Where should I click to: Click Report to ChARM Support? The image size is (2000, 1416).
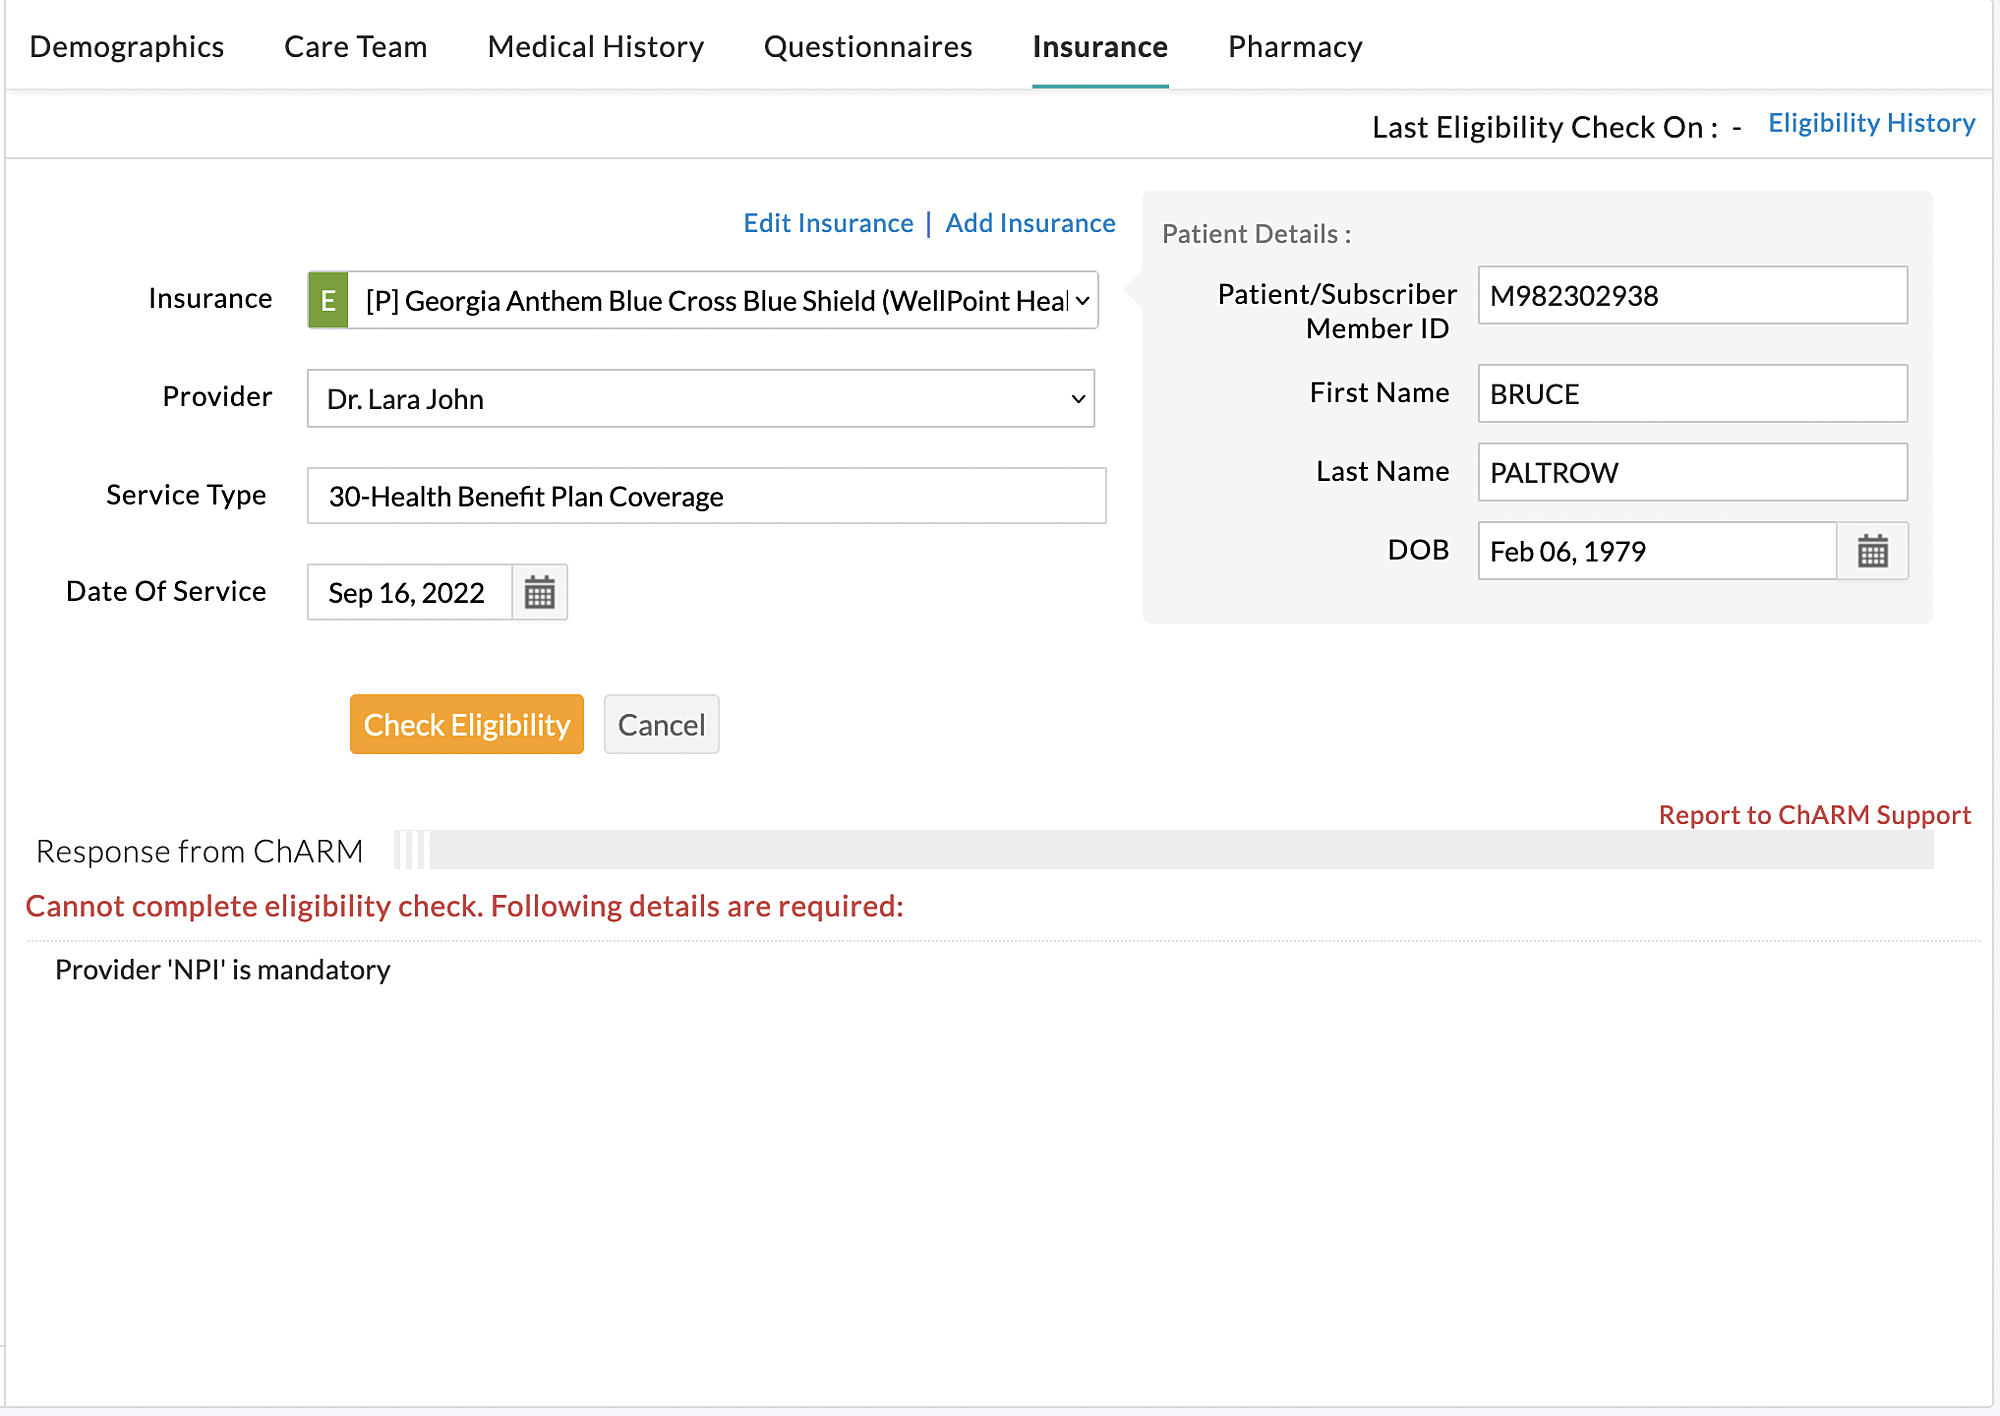(1815, 814)
